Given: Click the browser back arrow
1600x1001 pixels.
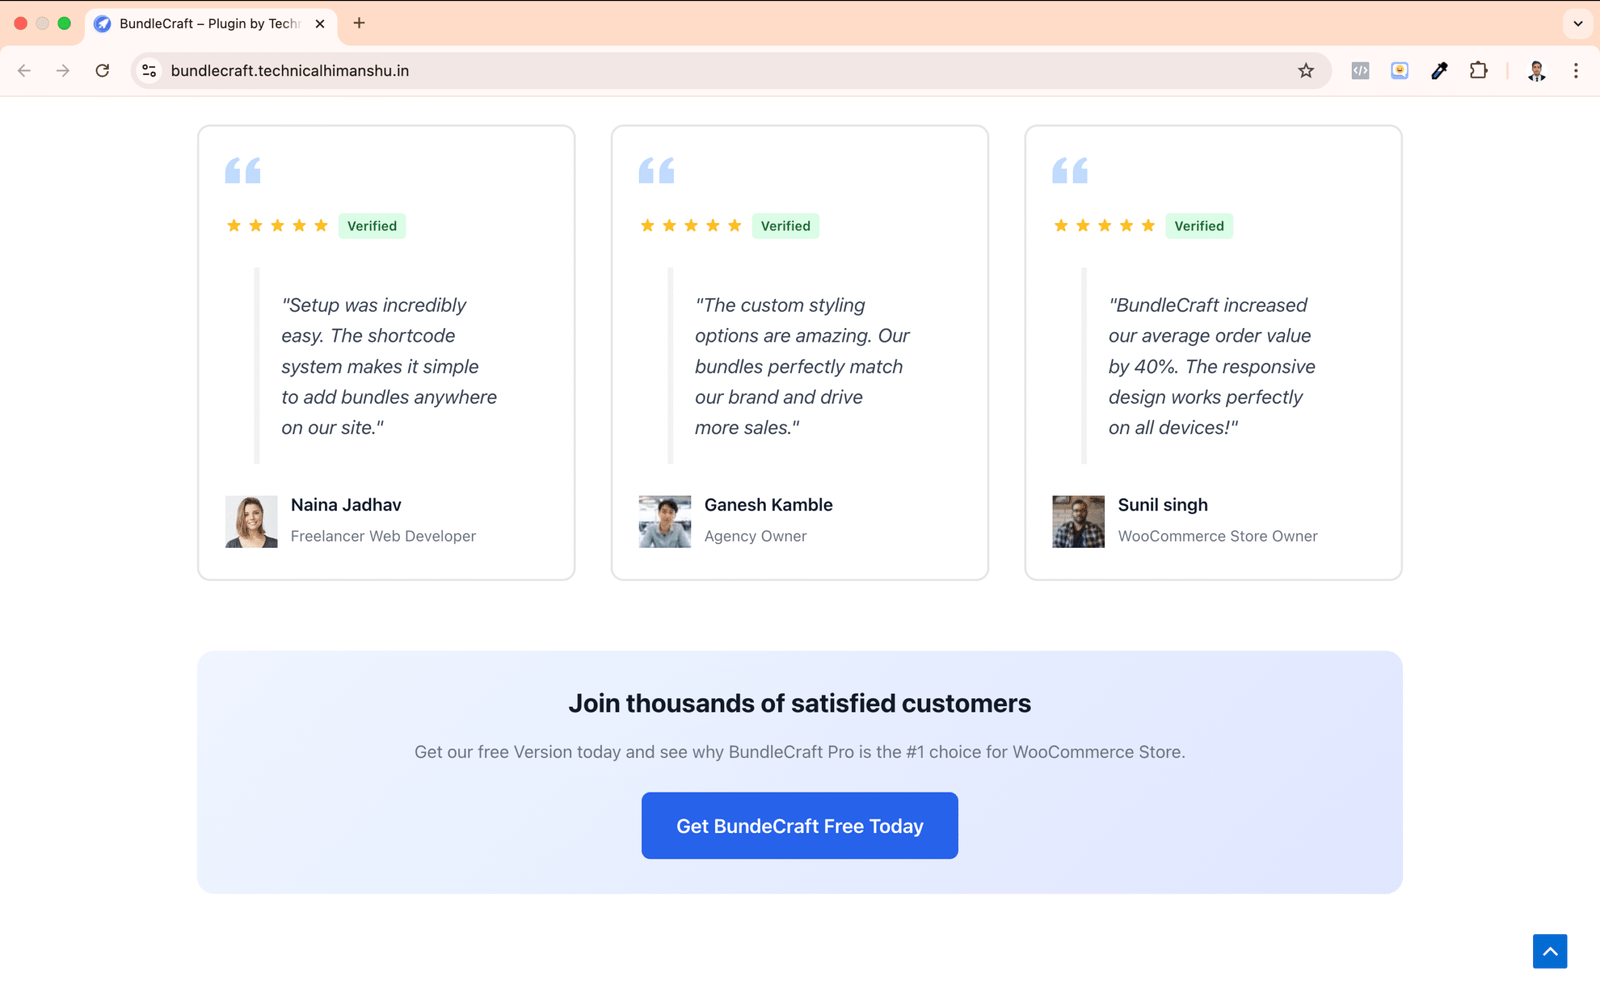Looking at the screenshot, I should pyautogui.click(x=24, y=71).
